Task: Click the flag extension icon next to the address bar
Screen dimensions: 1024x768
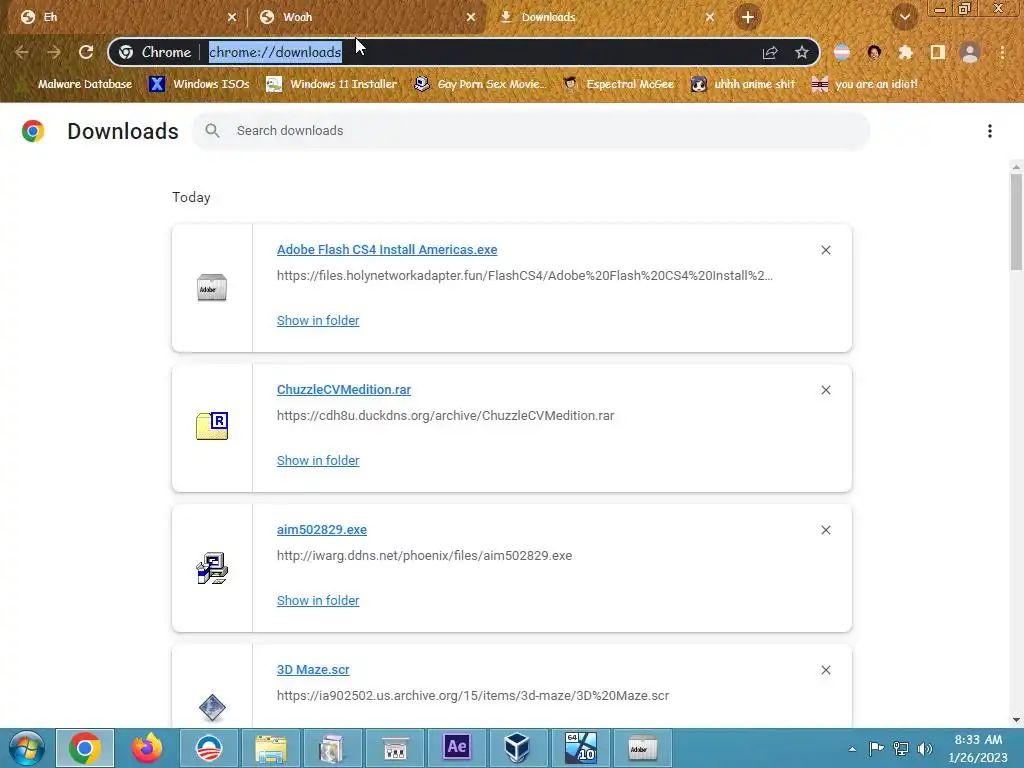Action: point(842,52)
